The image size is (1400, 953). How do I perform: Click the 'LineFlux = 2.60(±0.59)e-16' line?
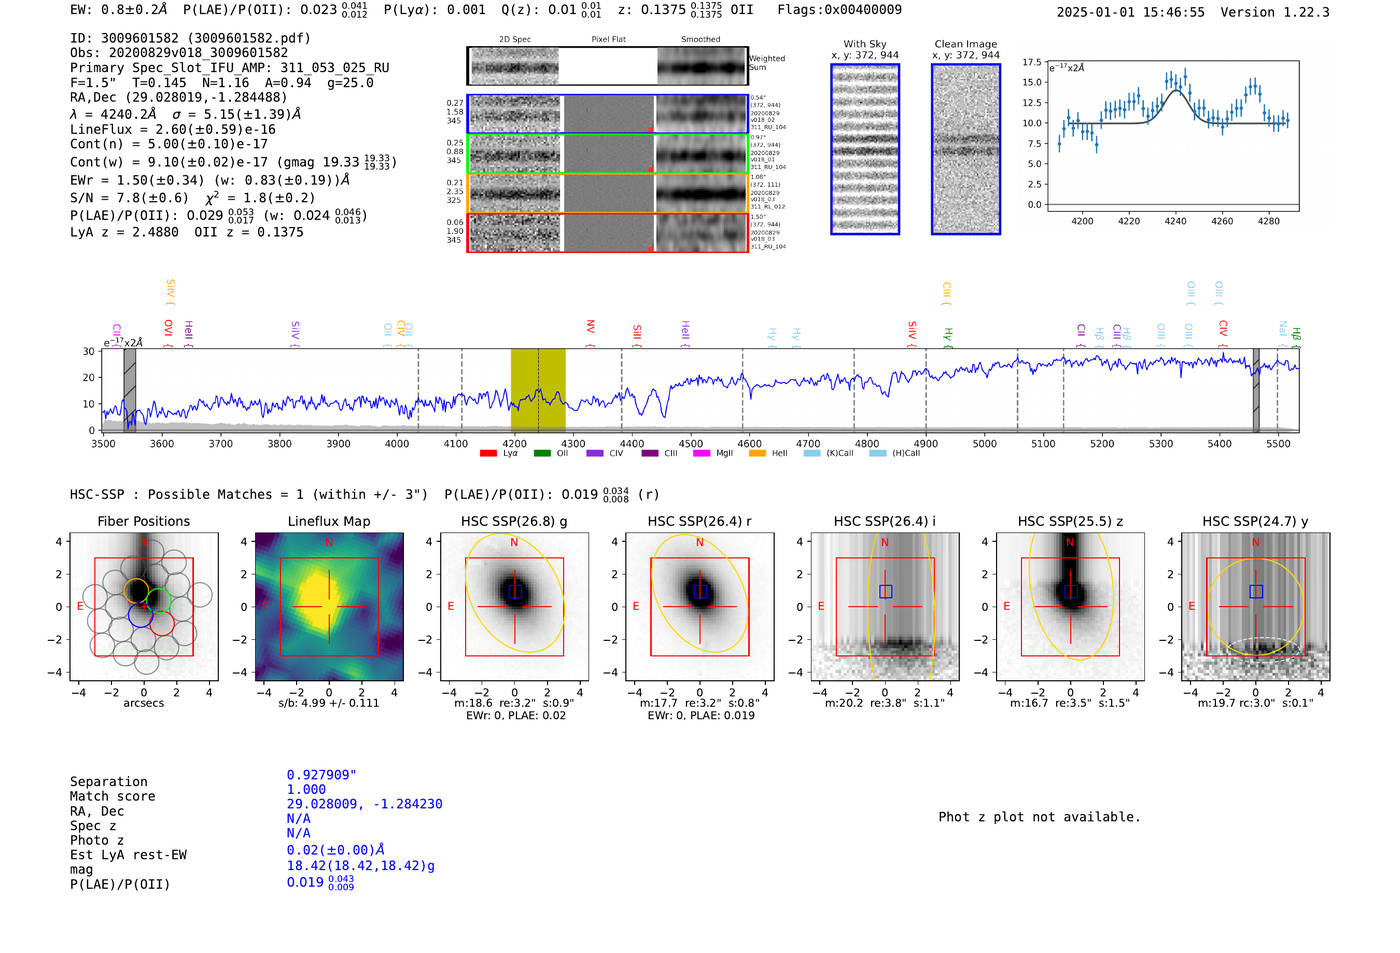[x=173, y=129]
